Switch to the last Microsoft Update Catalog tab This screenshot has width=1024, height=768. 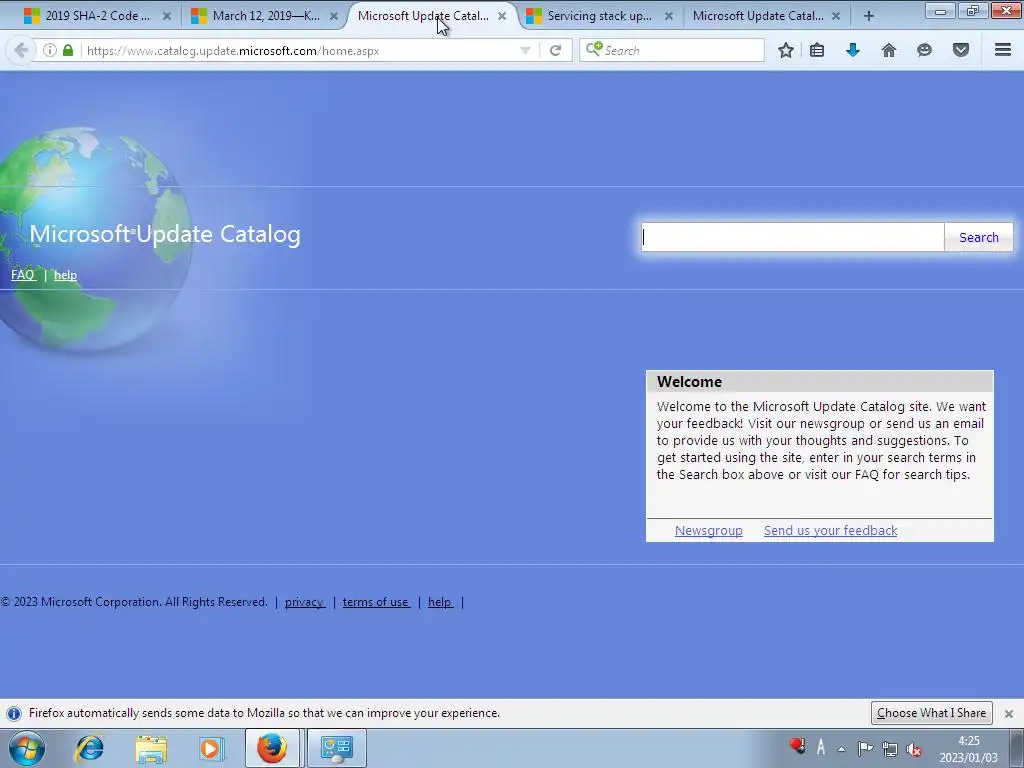coord(758,16)
